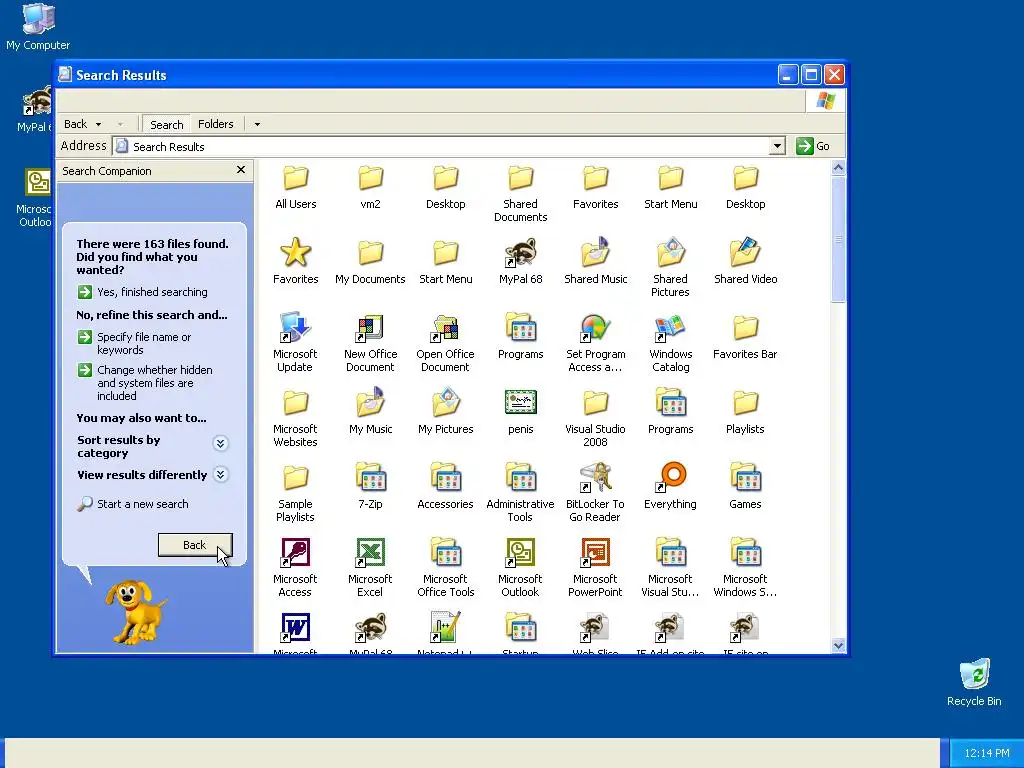1024x768 pixels.
Task: Click the taskbar clock
Action: pyautogui.click(x=986, y=753)
